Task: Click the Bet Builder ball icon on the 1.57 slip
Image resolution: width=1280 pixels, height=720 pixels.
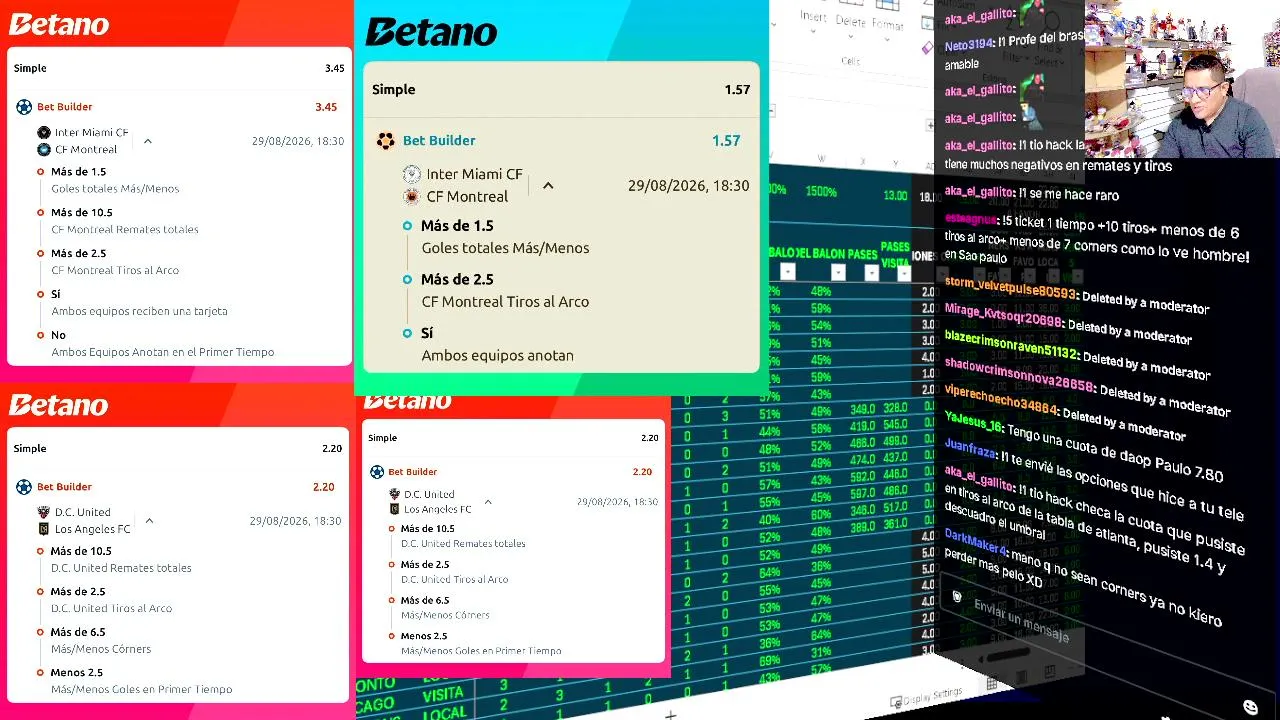Action: (385, 141)
